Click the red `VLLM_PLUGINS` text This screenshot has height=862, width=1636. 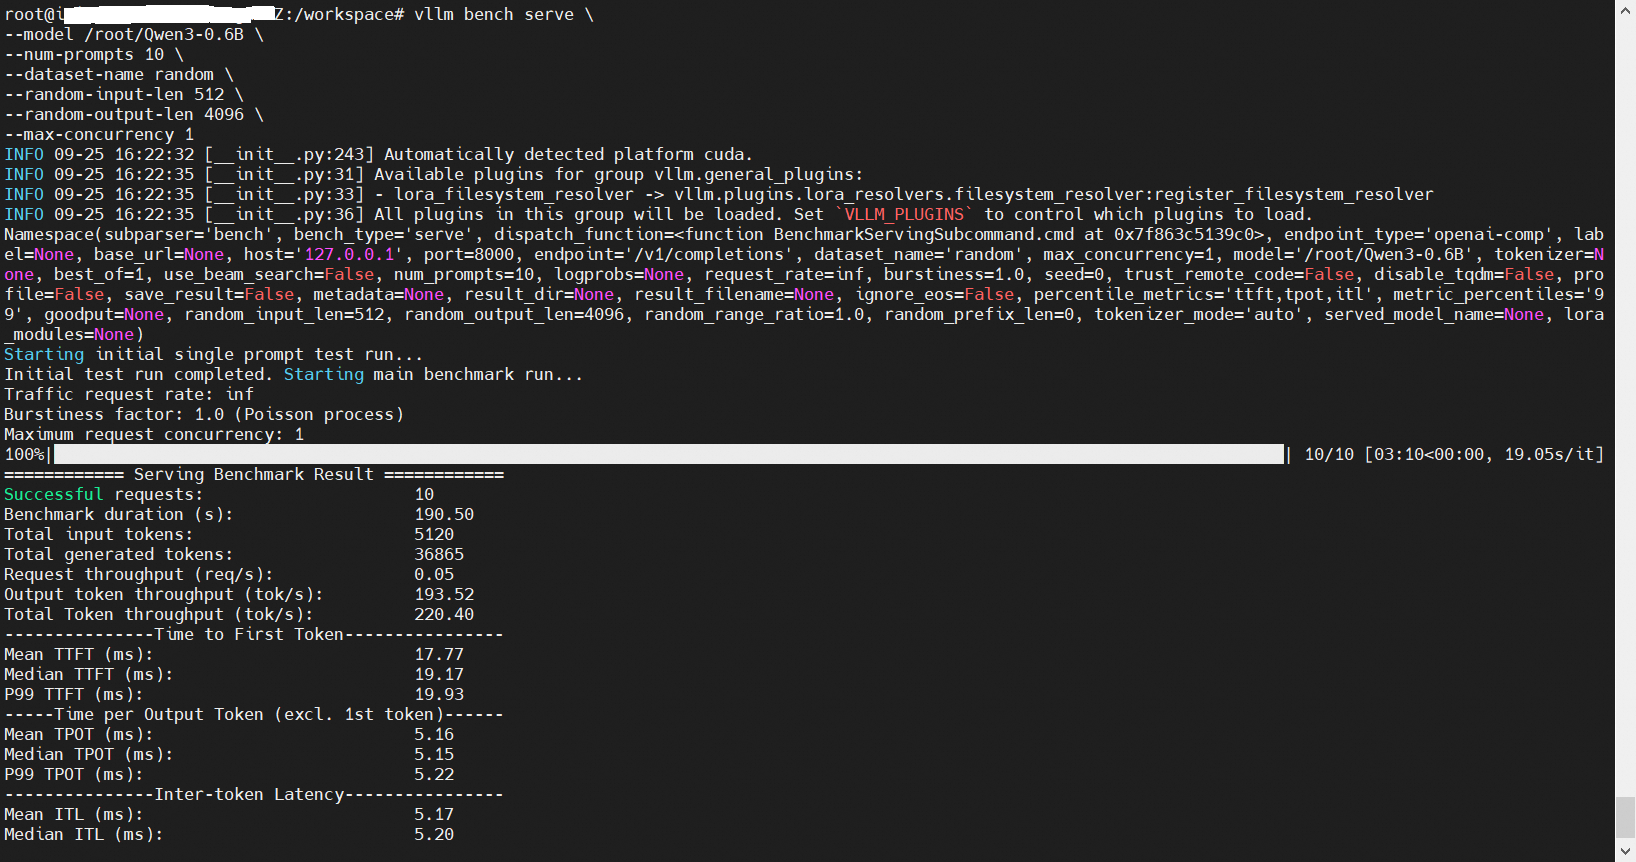904,215
